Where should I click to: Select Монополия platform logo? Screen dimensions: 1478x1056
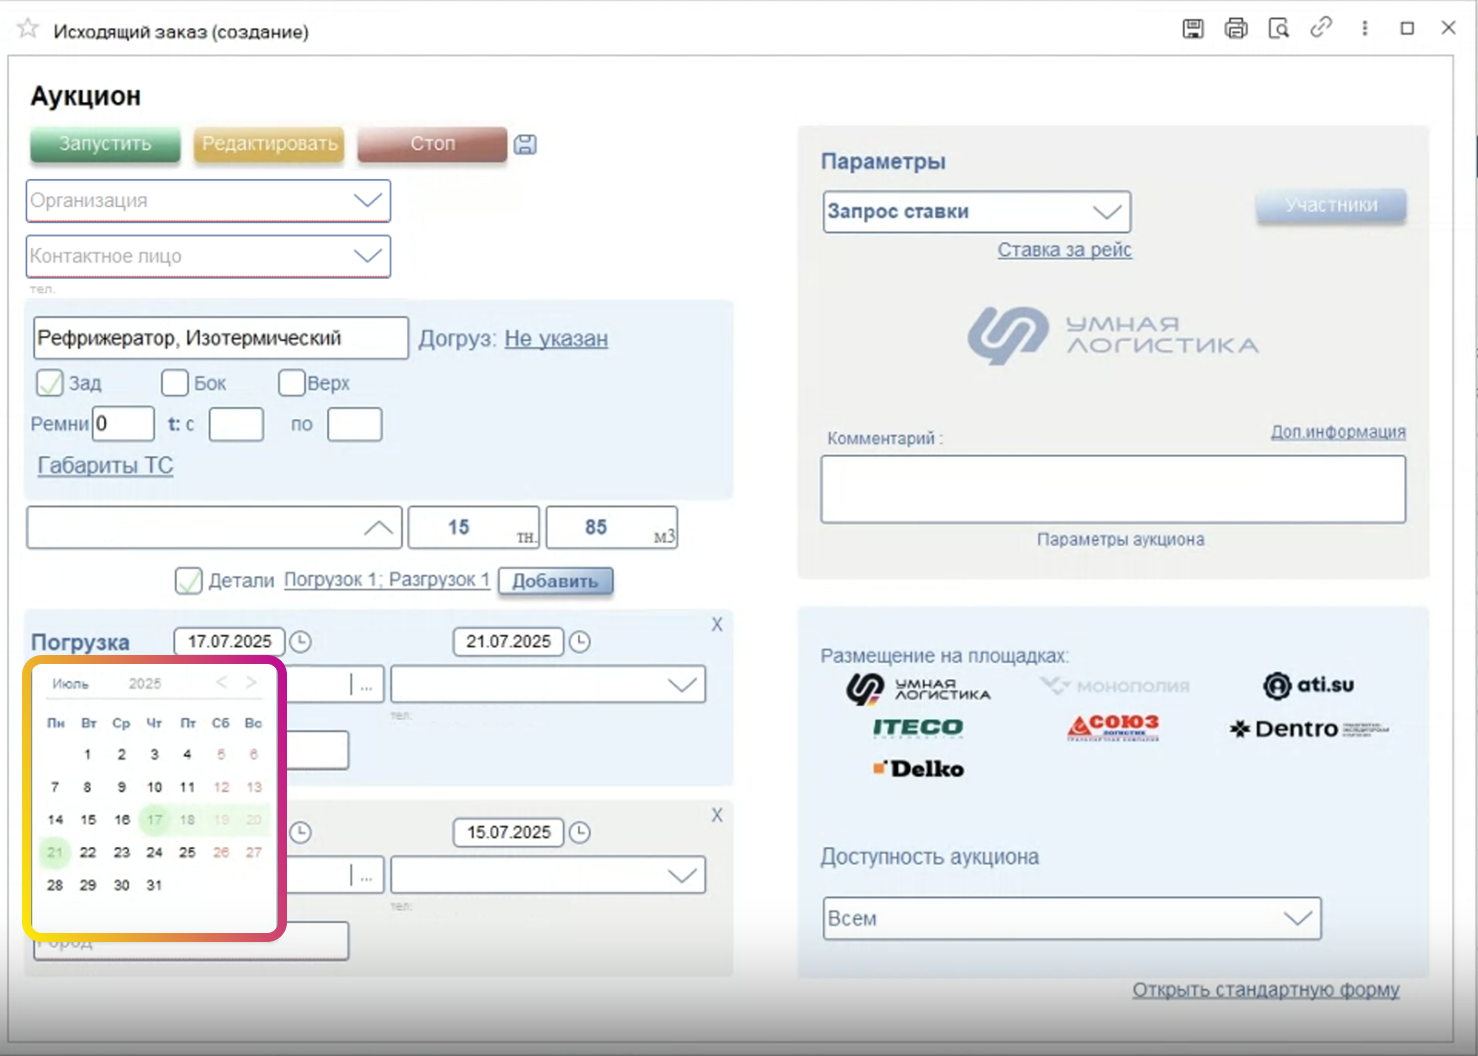pyautogui.click(x=1114, y=686)
